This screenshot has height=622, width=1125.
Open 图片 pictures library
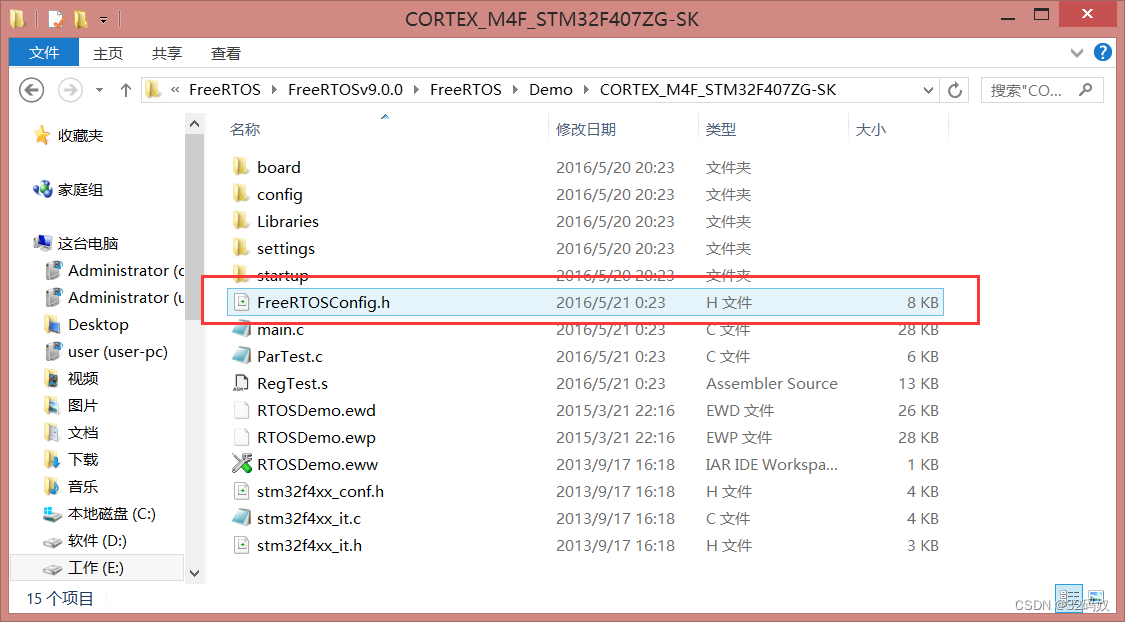pyautogui.click(x=83, y=405)
